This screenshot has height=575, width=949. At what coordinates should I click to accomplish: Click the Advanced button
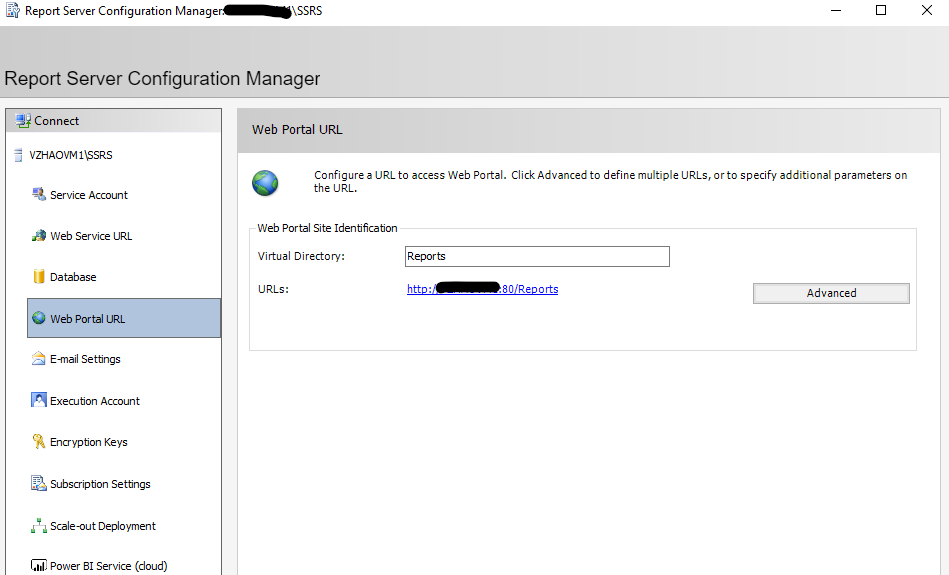coord(831,293)
